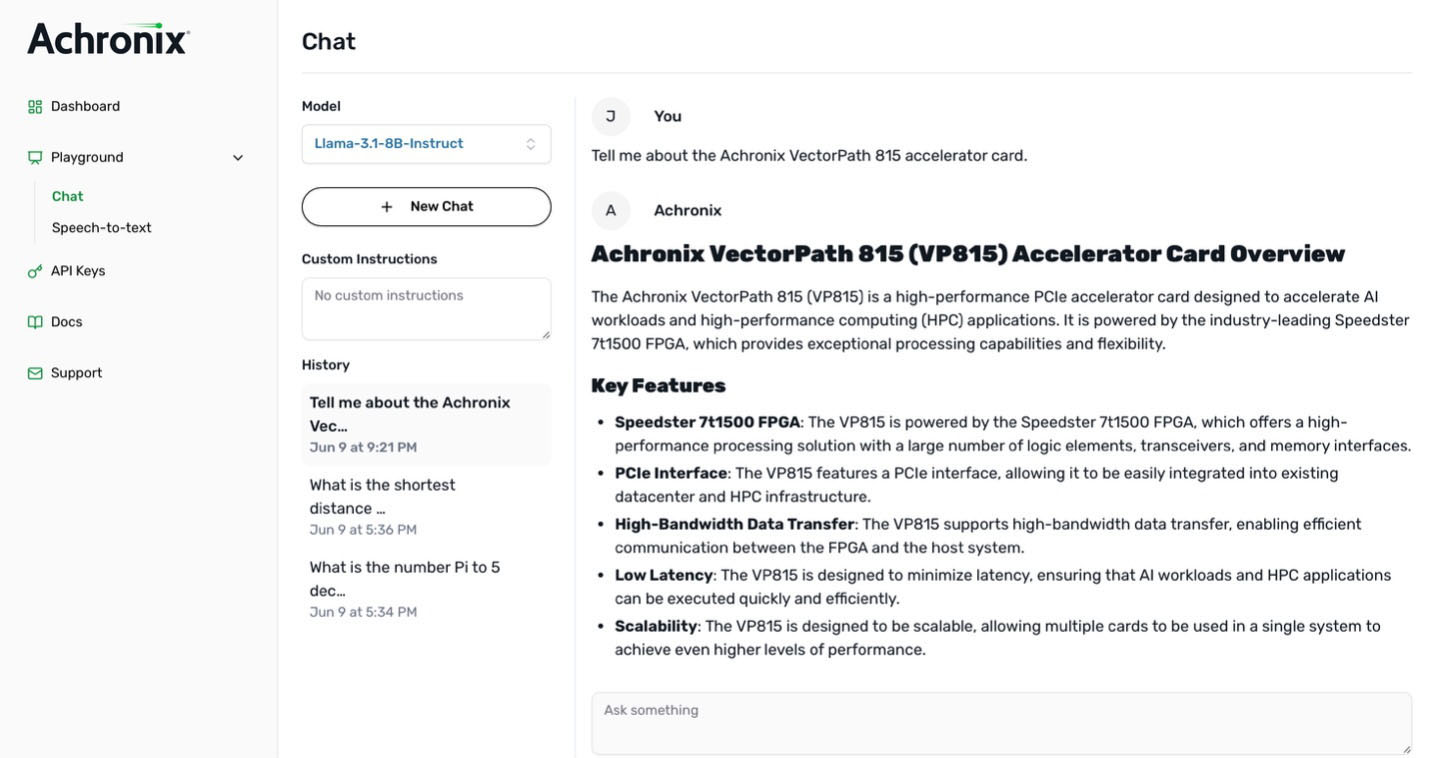Click the Dashboard grid icon

(35, 107)
